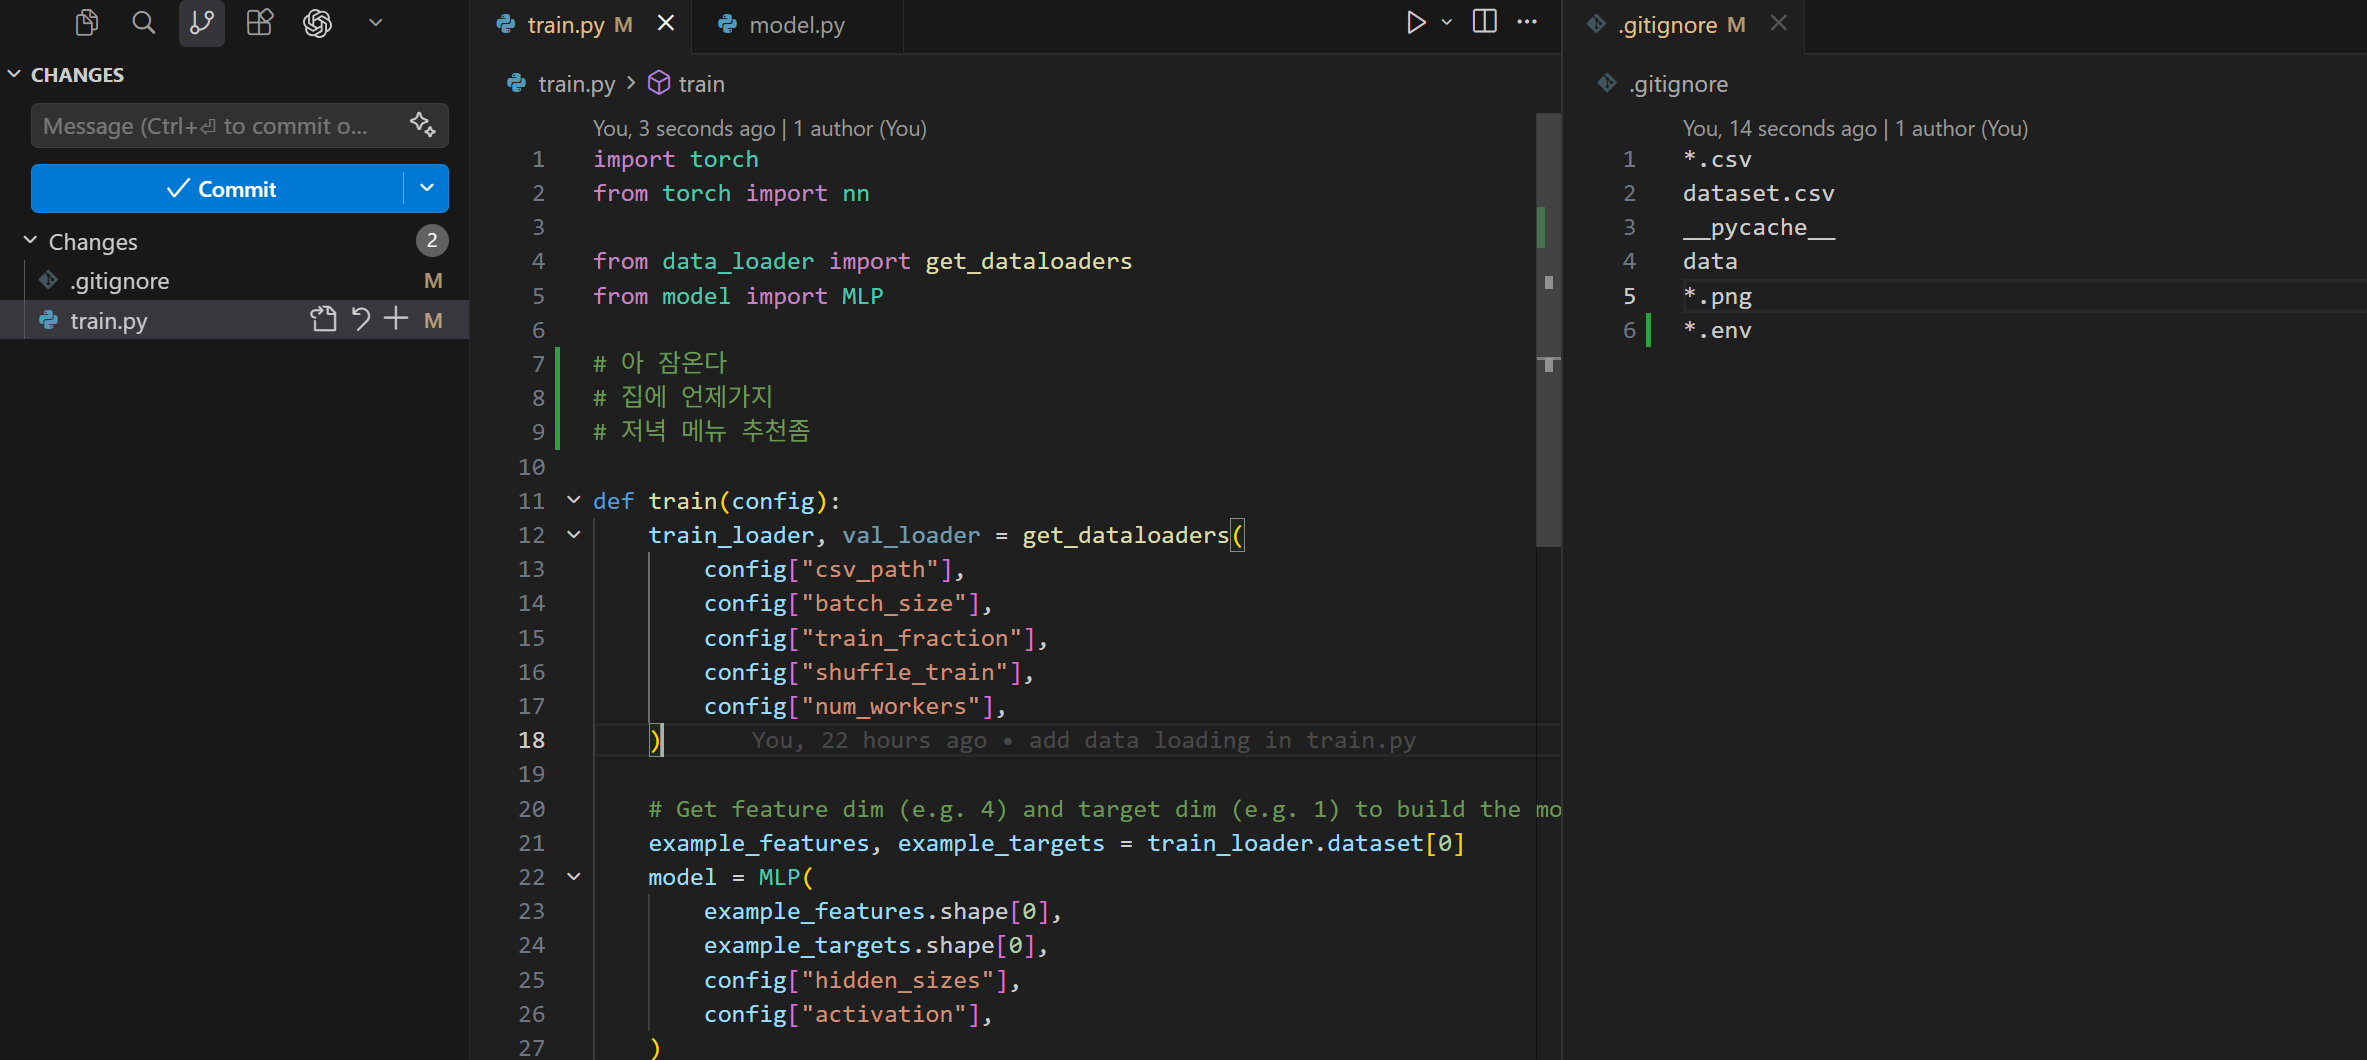The image size is (2367, 1060).
Task: Collapse the Changes section
Action: pos(30,241)
